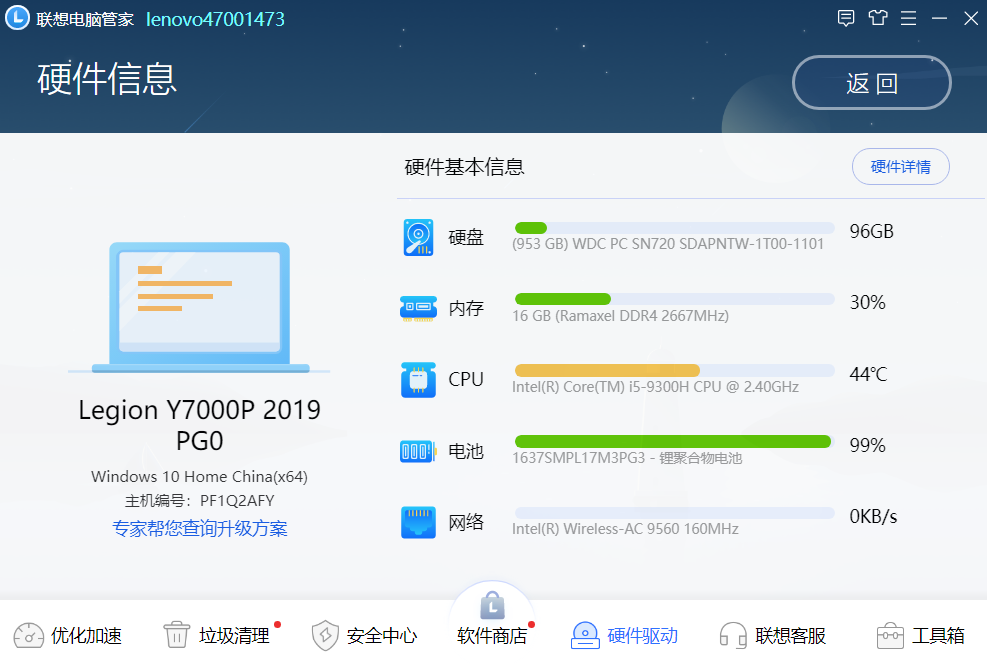
Task: Click the hard disk (硬盘) icon
Action: (x=418, y=237)
